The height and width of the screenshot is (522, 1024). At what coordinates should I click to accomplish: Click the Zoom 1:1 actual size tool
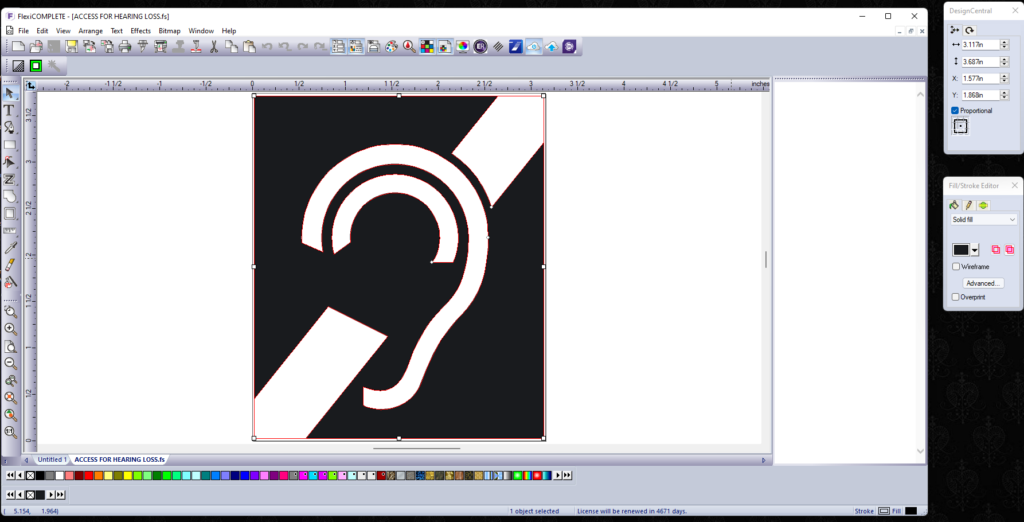pyautogui.click(x=10, y=431)
